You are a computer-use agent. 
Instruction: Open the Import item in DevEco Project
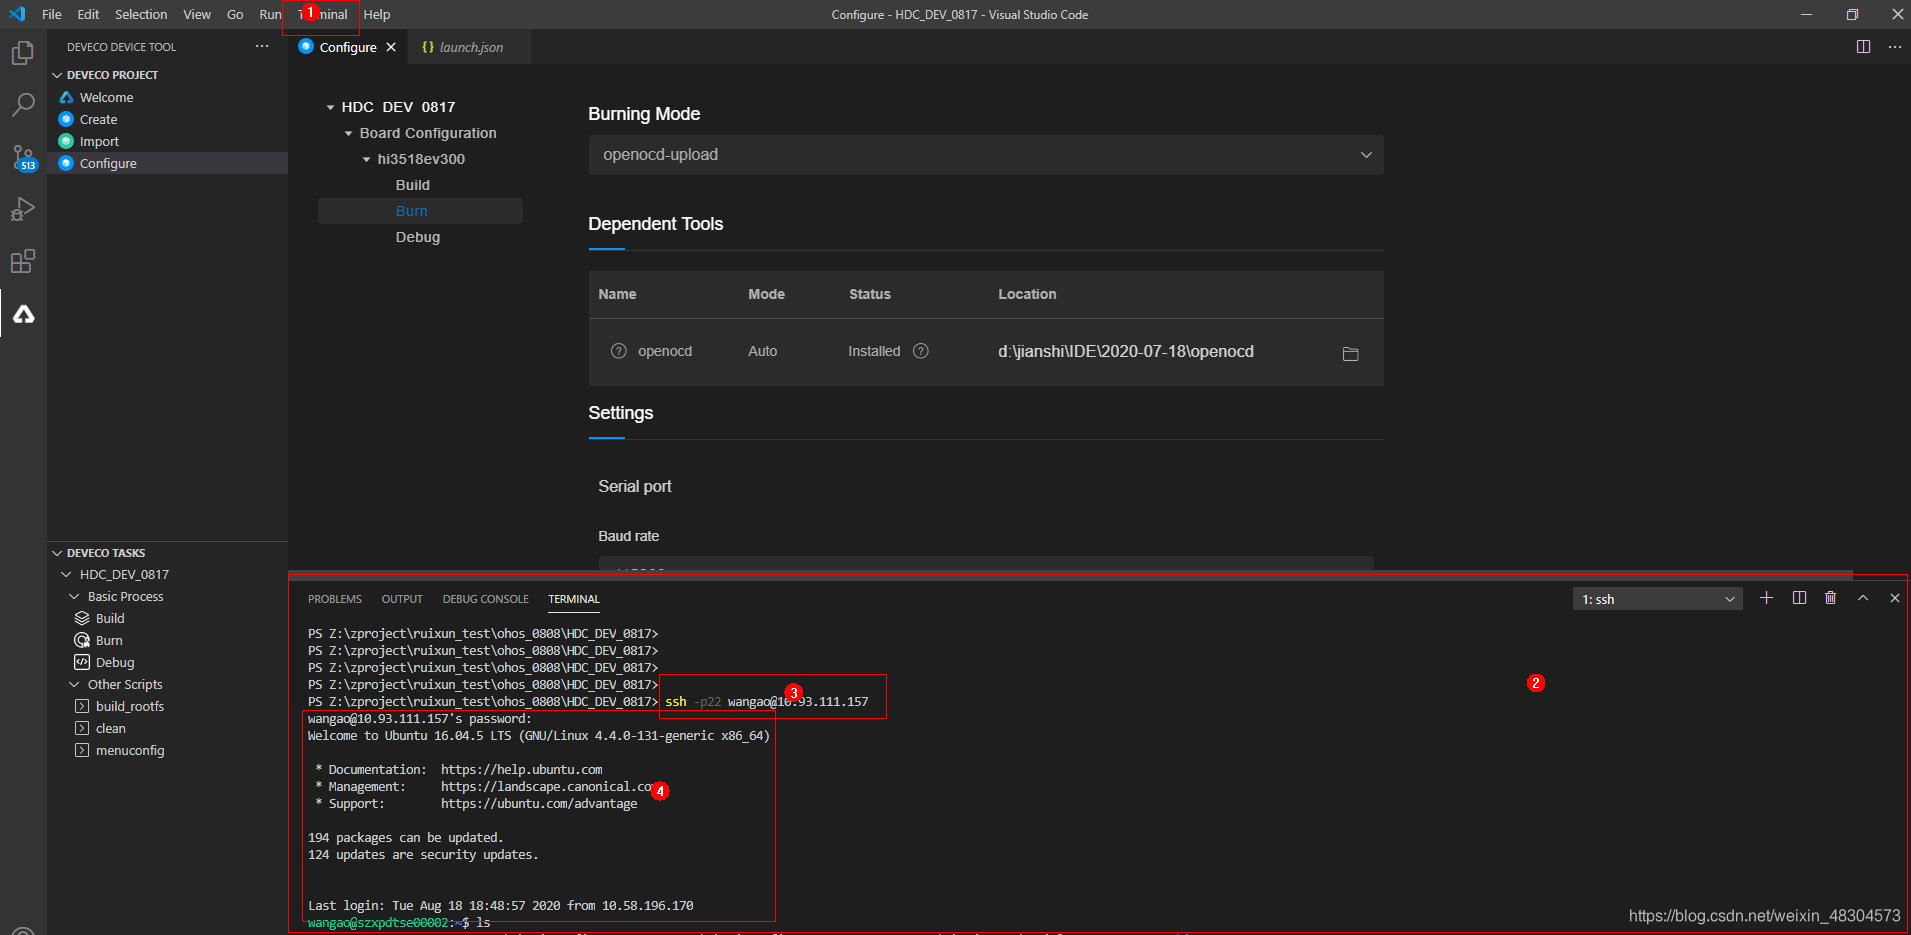(x=99, y=141)
